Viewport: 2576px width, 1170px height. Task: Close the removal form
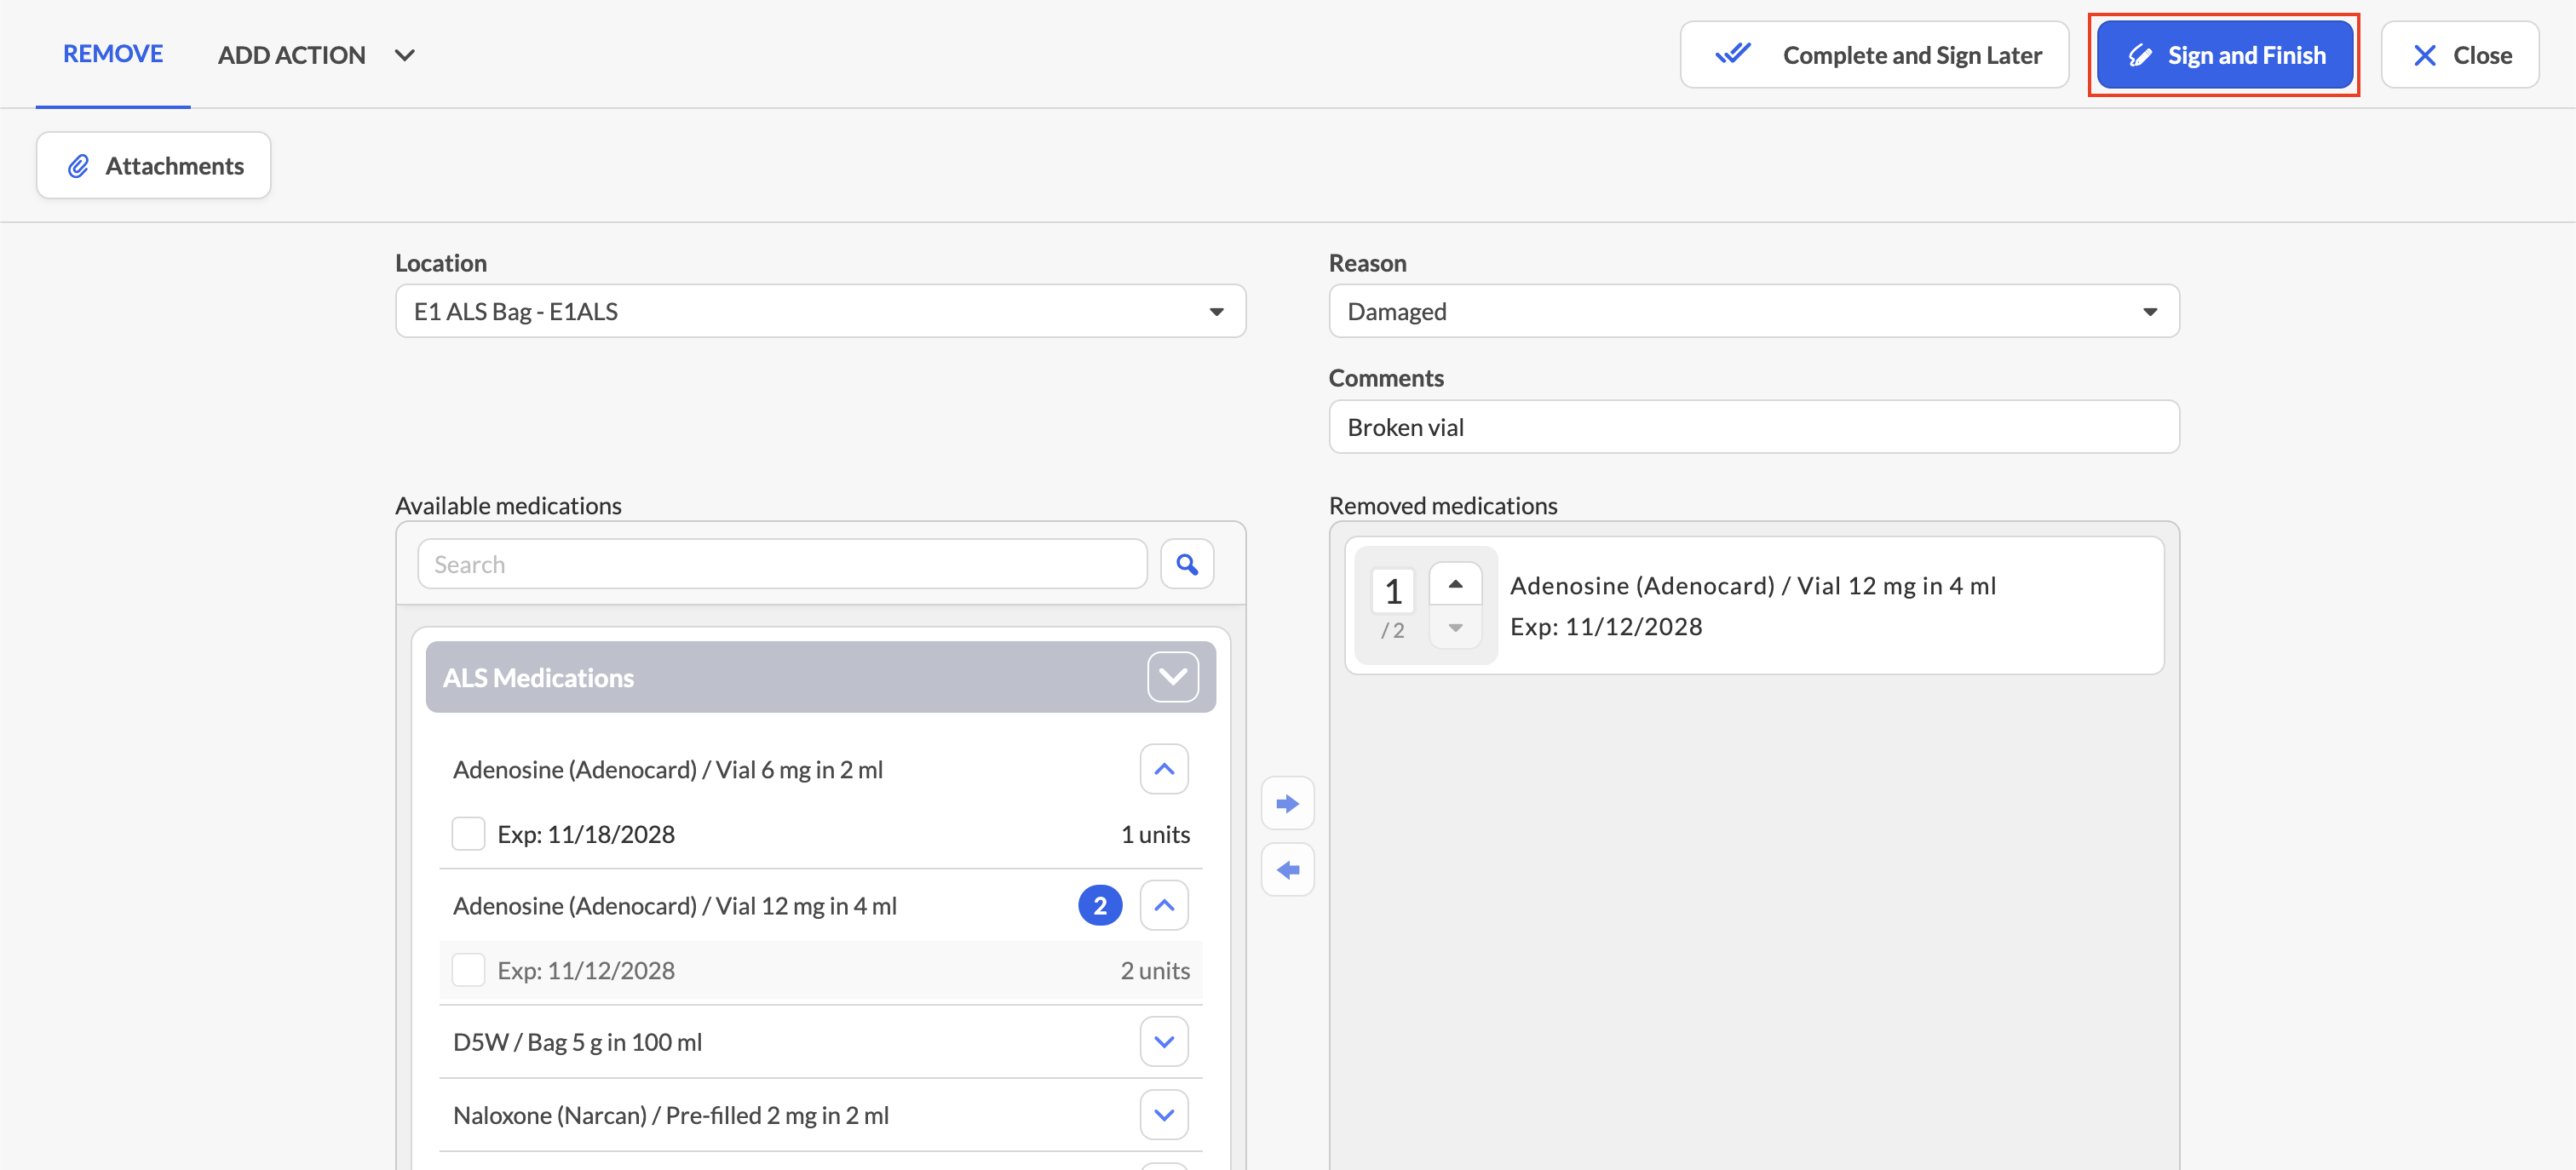[2460, 55]
